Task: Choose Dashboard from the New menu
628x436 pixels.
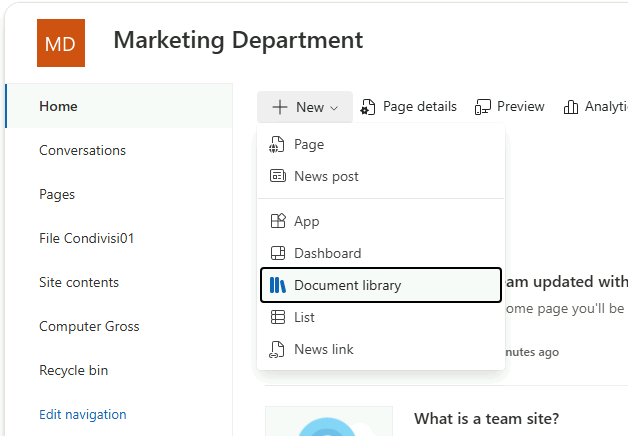Action: pos(381,253)
